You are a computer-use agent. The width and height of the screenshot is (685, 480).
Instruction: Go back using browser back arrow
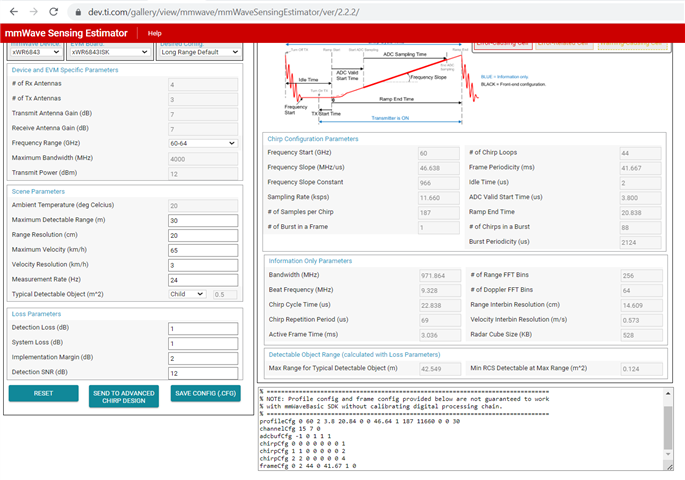pyautogui.click(x=14, y=12)
